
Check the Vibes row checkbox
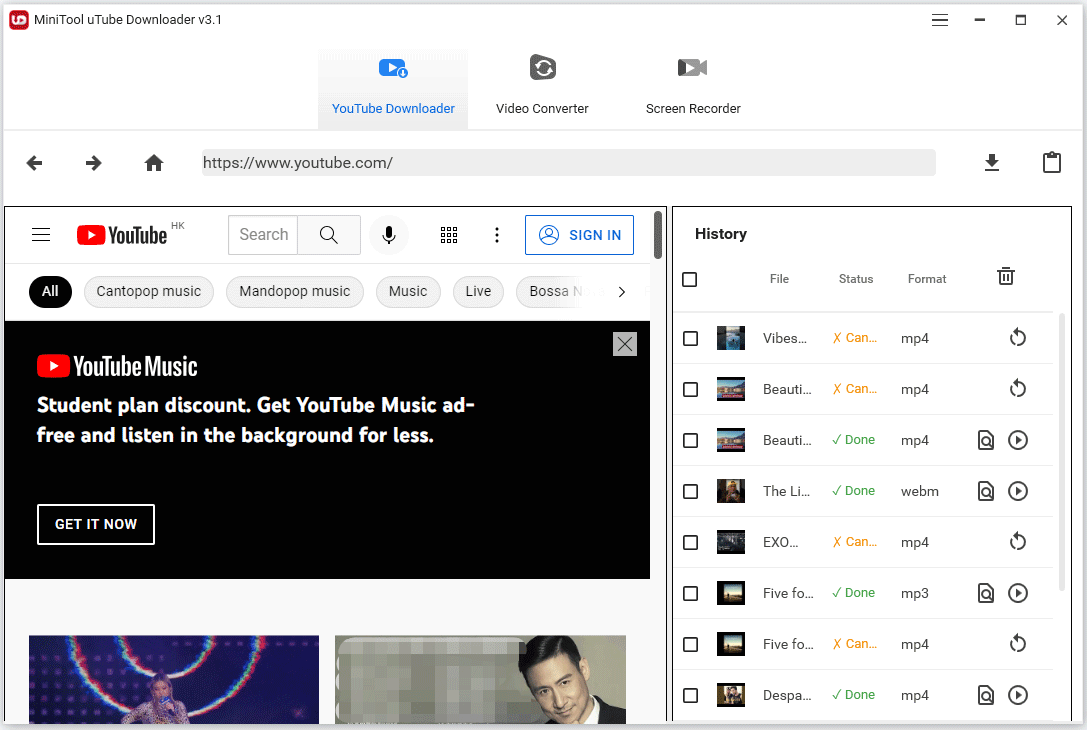[x=690, y=338]
